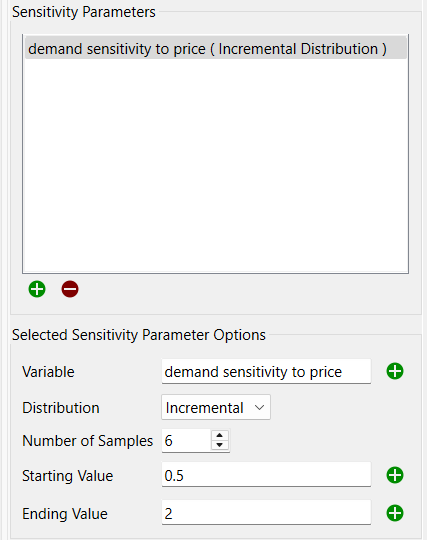
Task: Click empty area of Sensitivity Parameters list
Action: coord(216,165)
